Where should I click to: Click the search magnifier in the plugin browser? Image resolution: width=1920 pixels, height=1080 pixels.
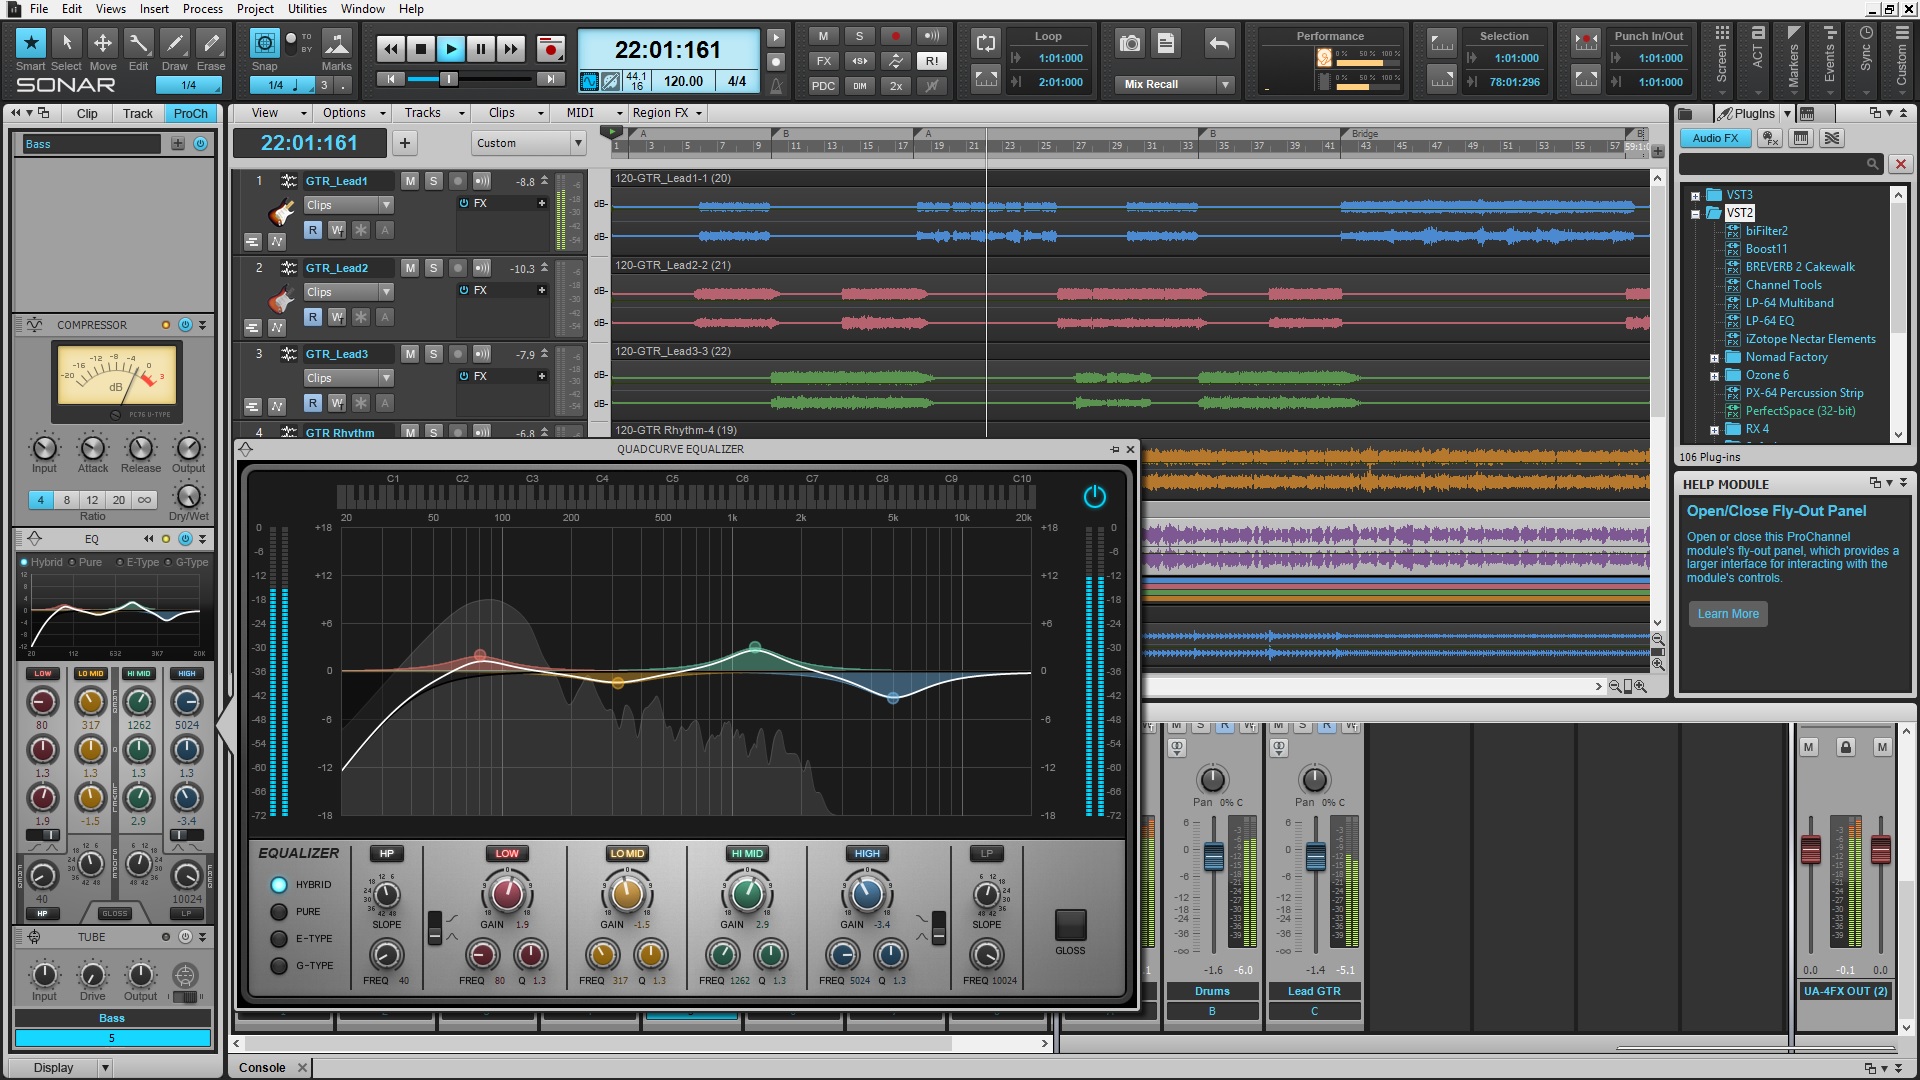(1871, 163)
